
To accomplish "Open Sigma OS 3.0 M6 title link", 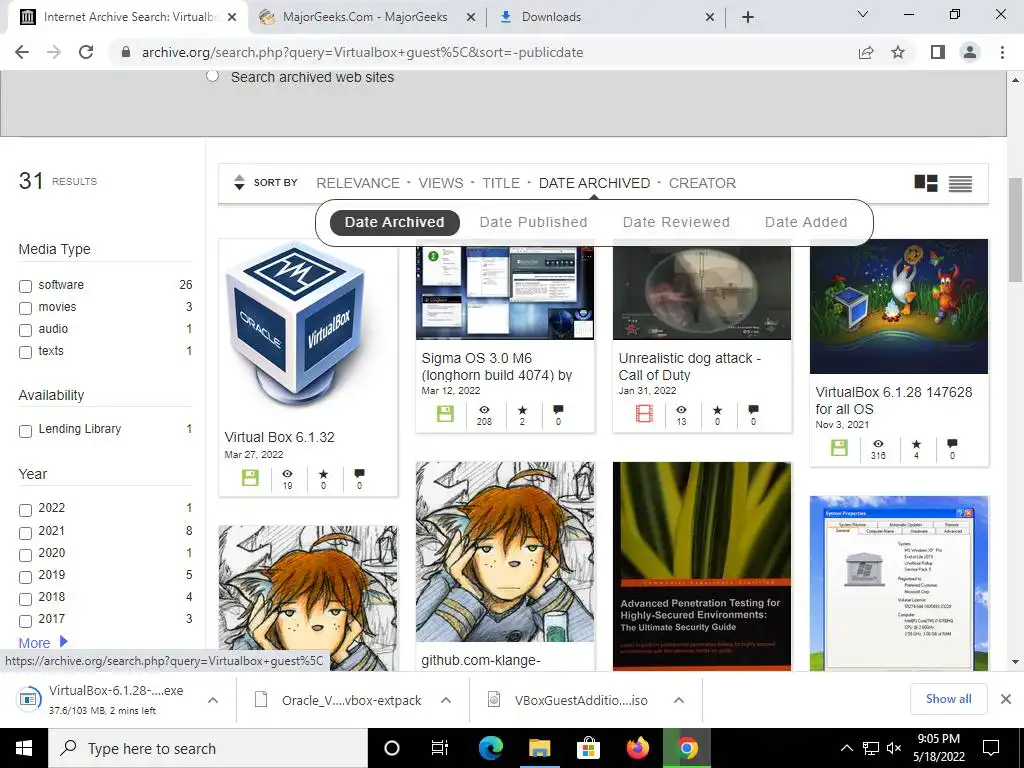I will pos(497,366).
